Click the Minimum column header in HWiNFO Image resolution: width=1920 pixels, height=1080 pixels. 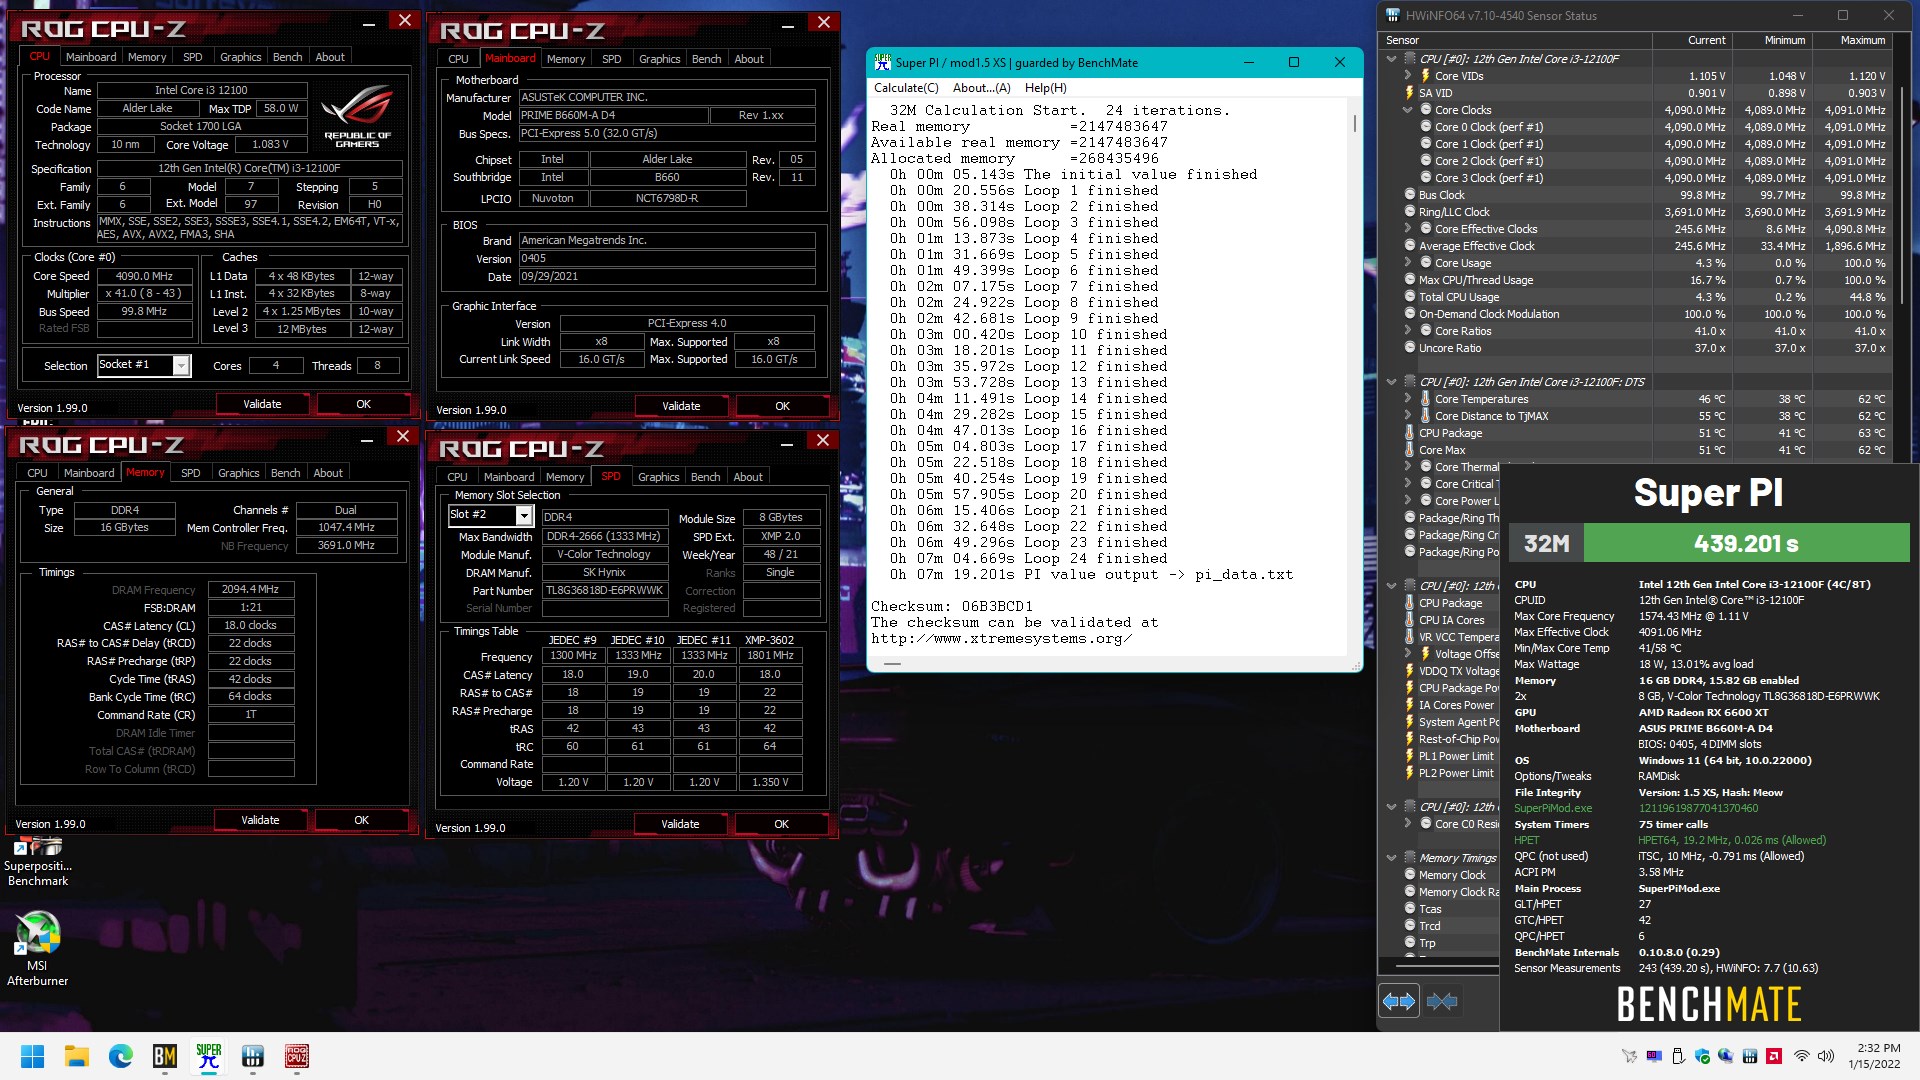pyautogui.click(x=1772, y=40)
